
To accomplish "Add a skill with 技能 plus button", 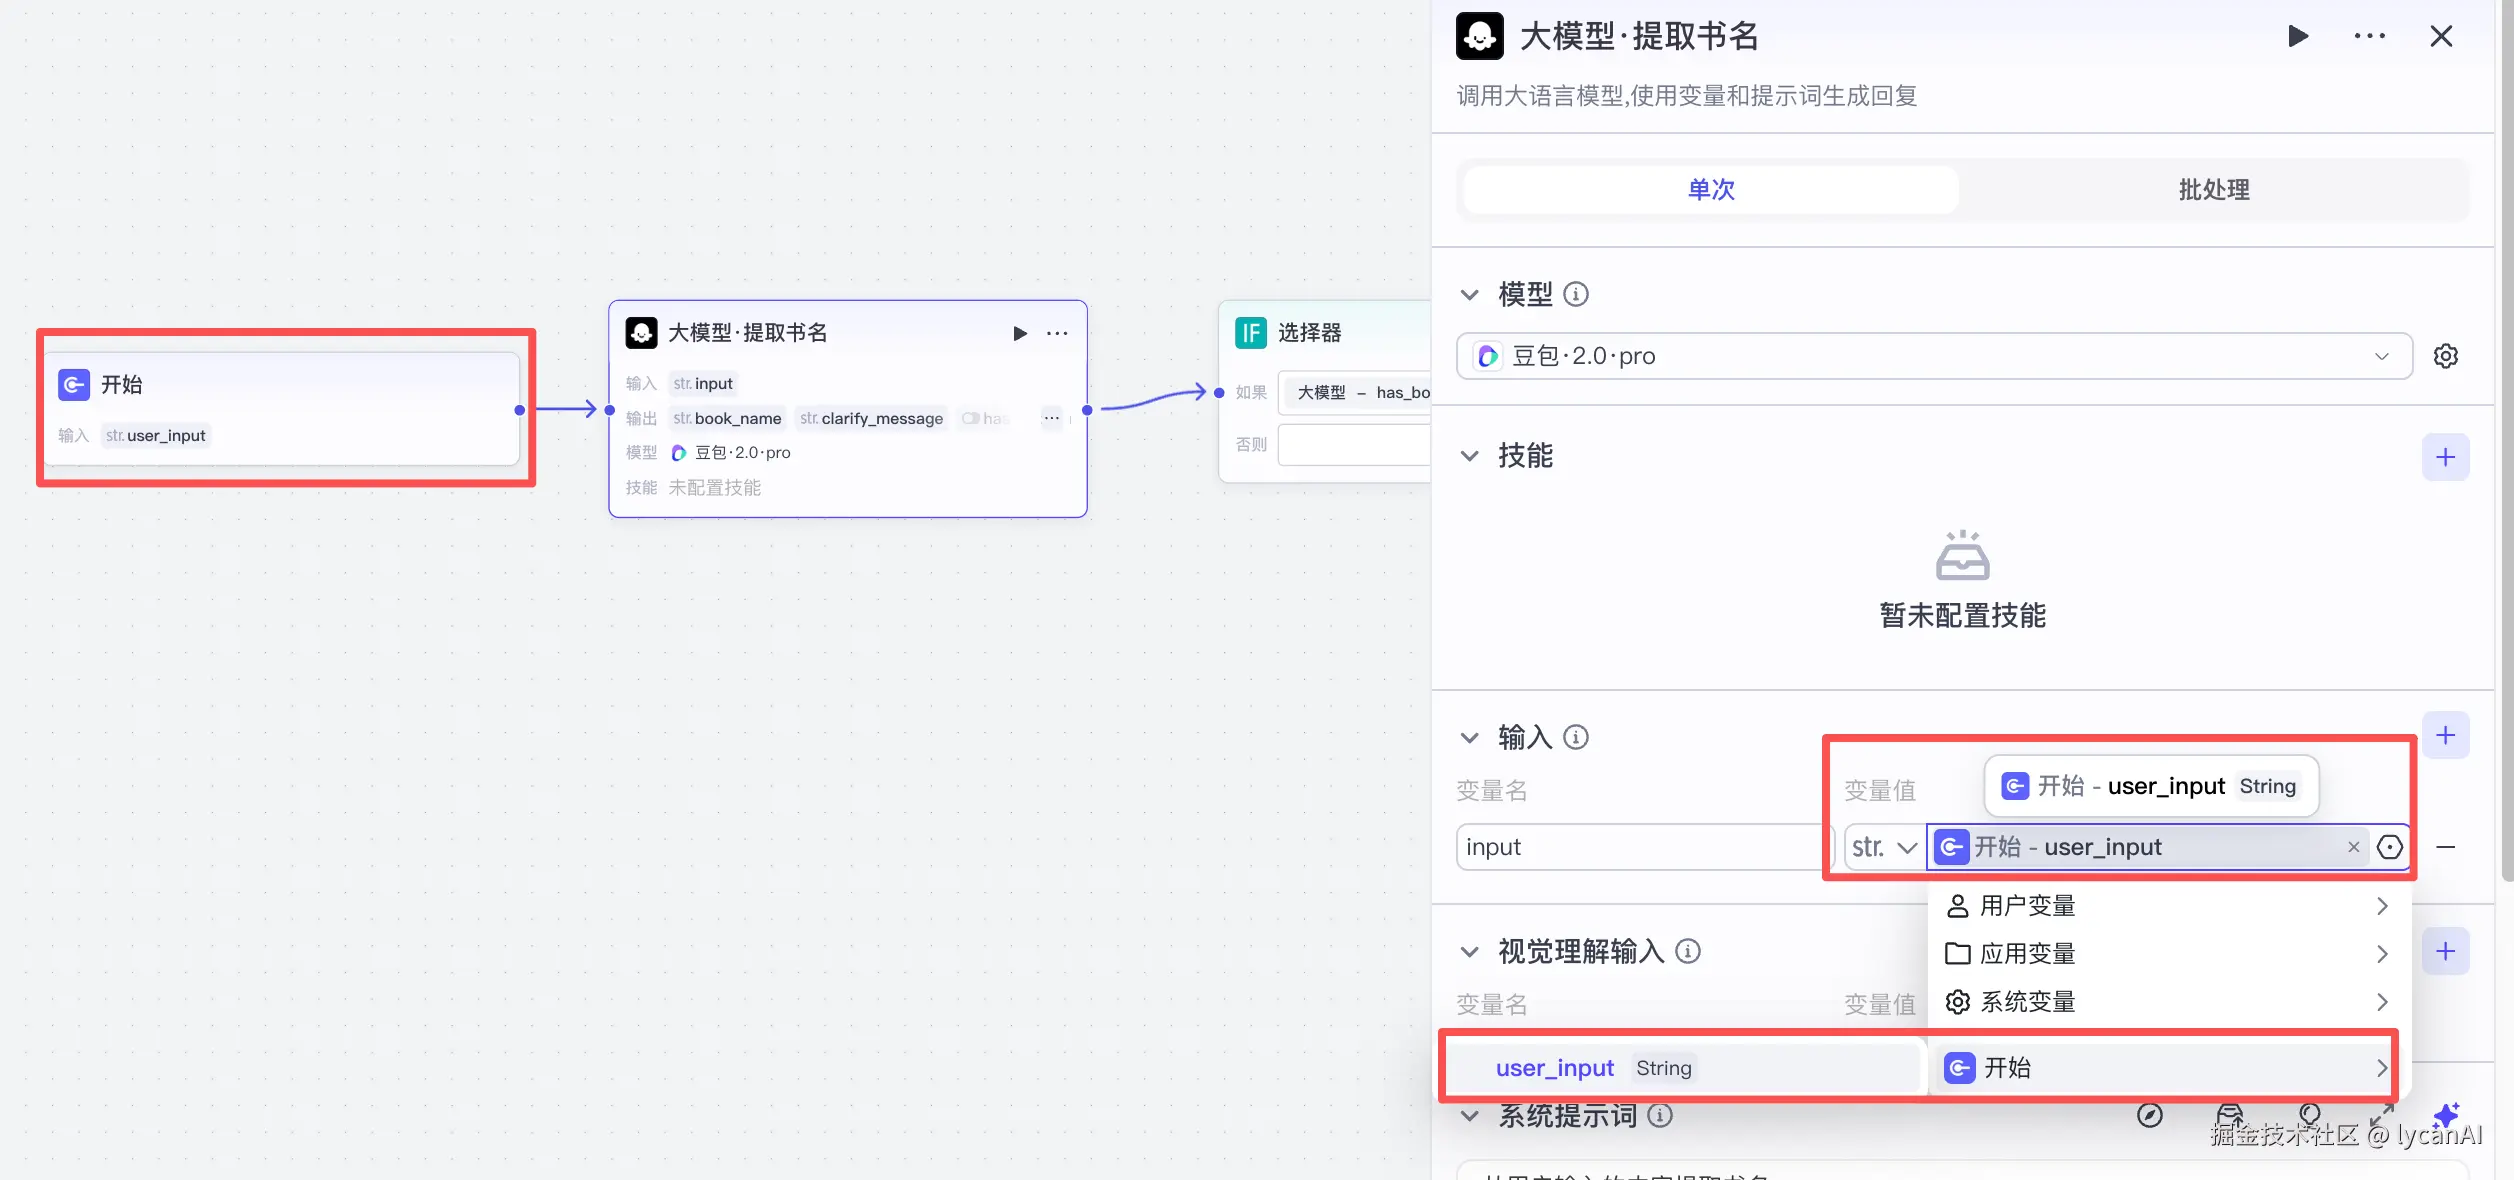I will point(2445,457).
